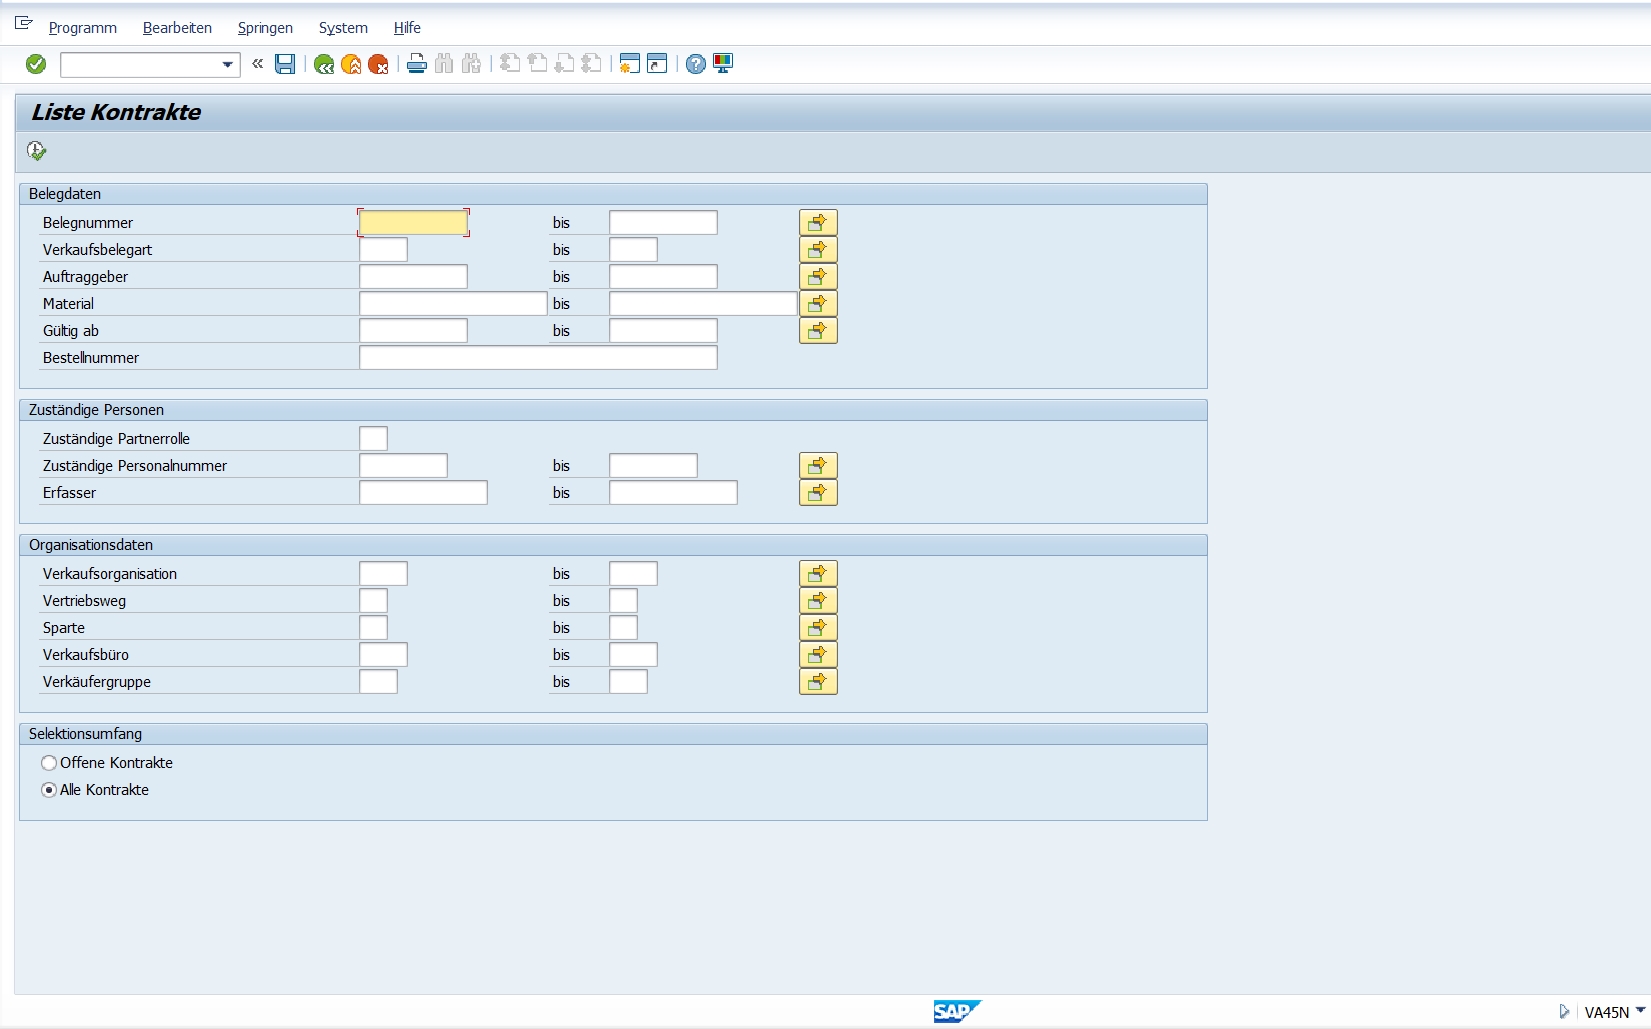Click the red Cancel icon

click(x=378, y=64)
